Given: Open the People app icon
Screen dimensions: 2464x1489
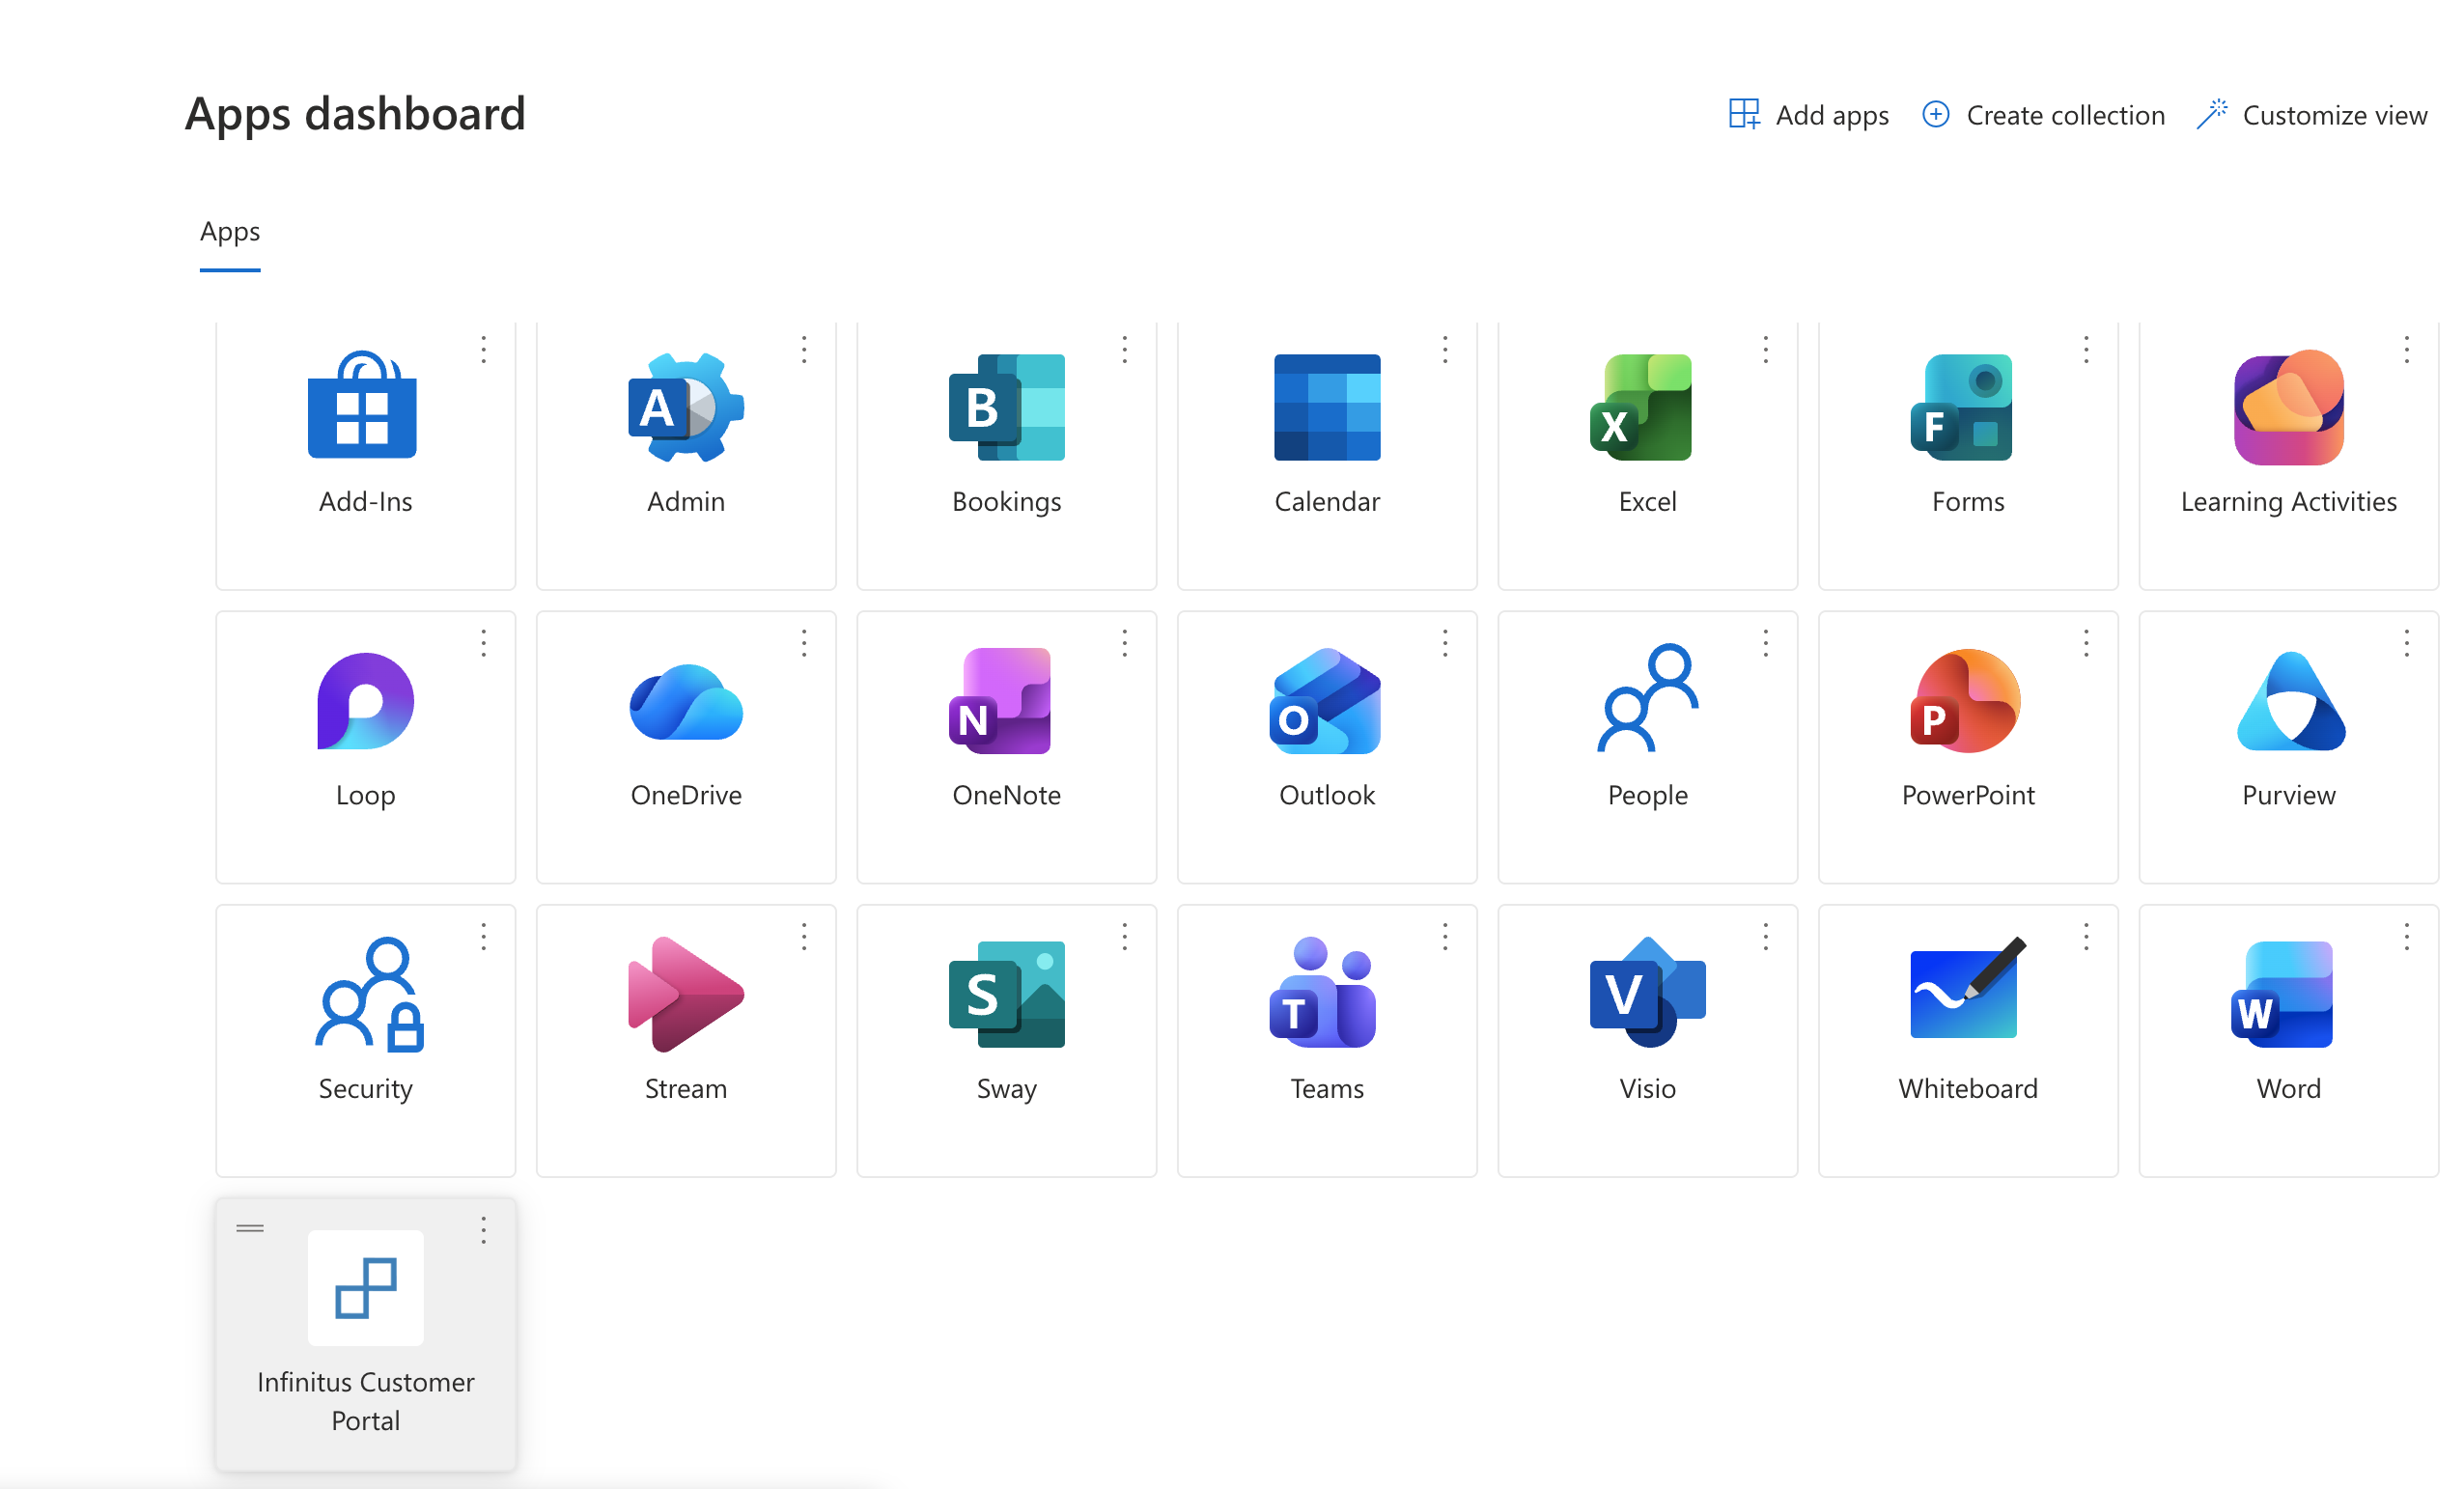Looking at the screenshot, I should click(x=1647, y=697).
